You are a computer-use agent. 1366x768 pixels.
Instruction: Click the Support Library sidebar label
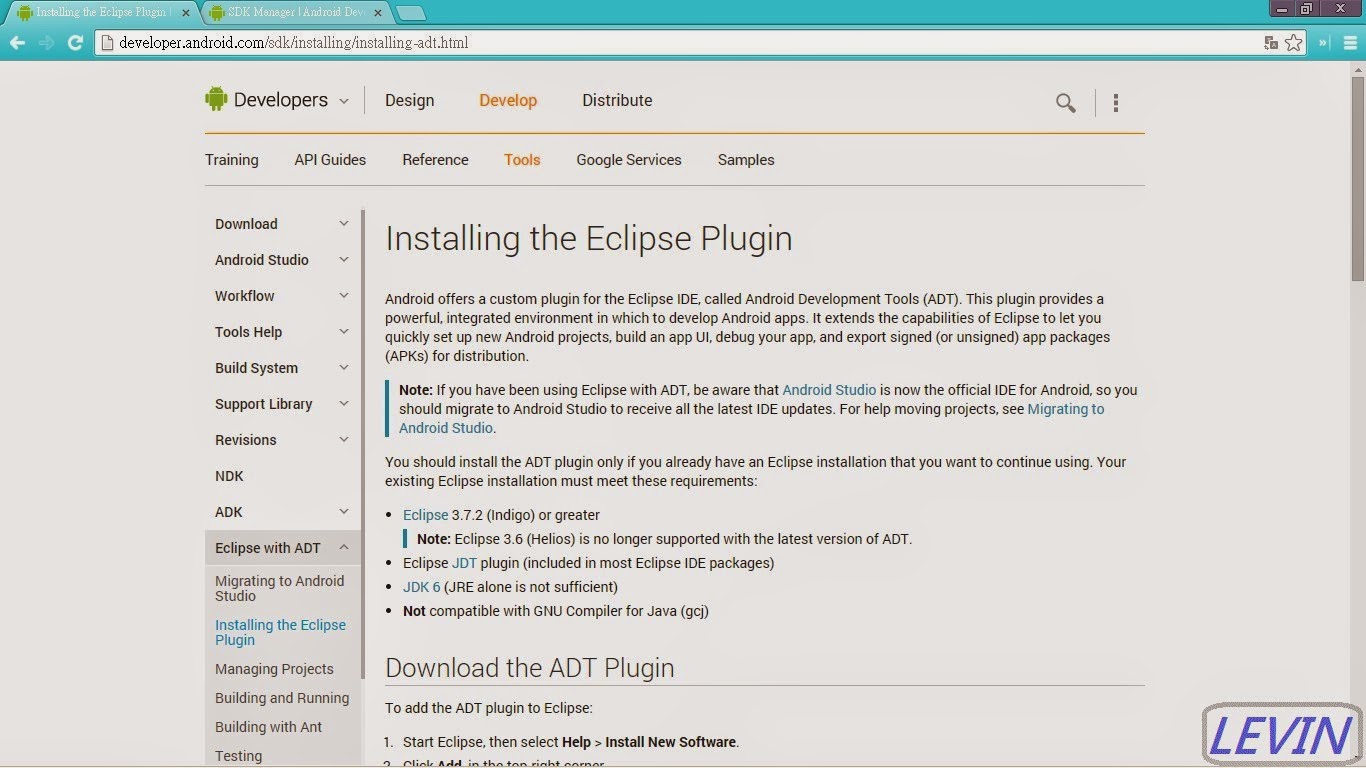[264, 404]
